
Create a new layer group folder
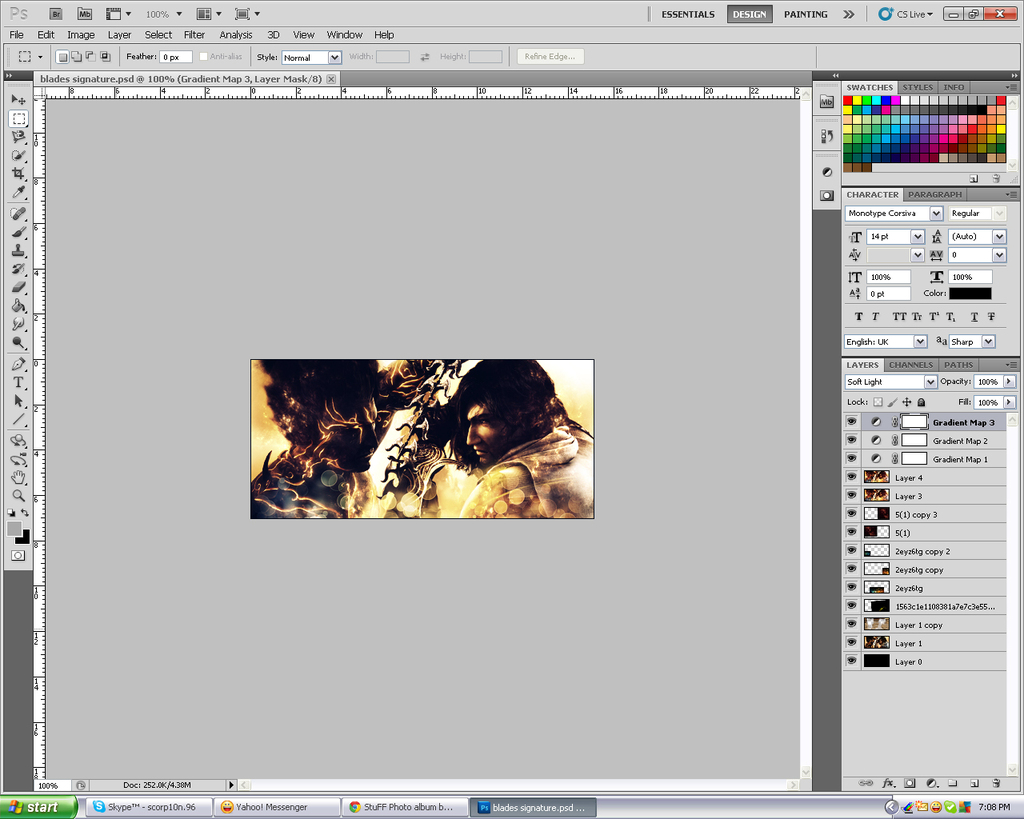953,782
